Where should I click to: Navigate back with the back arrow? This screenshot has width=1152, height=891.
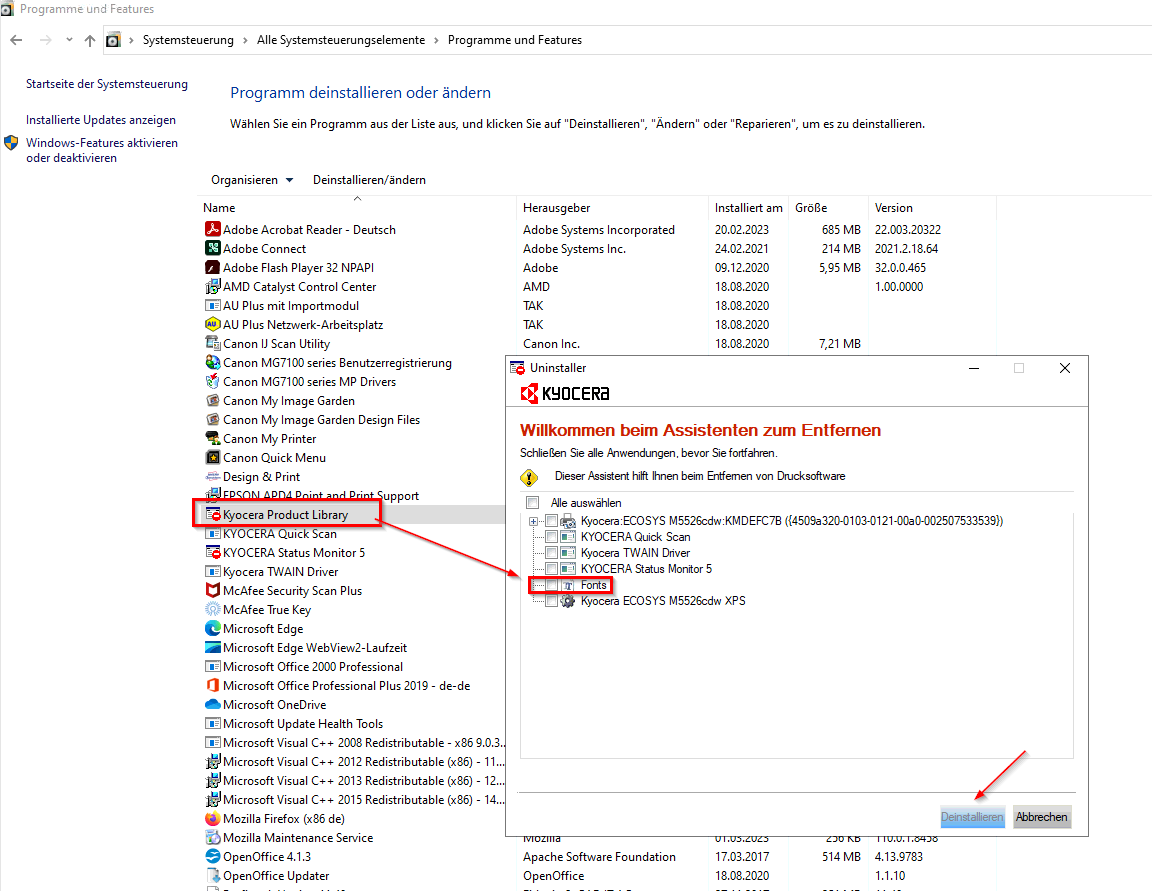17,40
